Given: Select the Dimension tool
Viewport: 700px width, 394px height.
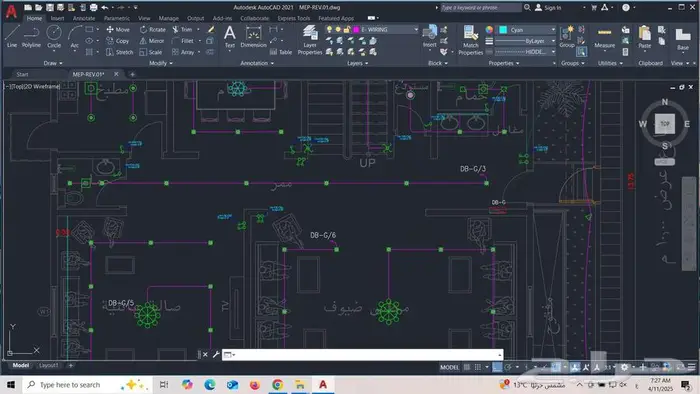Looking at the screenshot, I should point(253,37).
